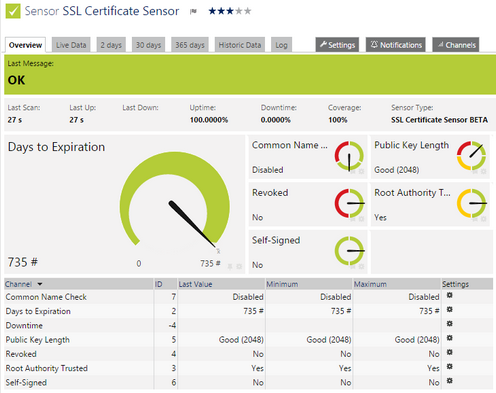This screenshot has height=393, width=496.
Task: Set priority to five stars
Action: coord(247,11)
